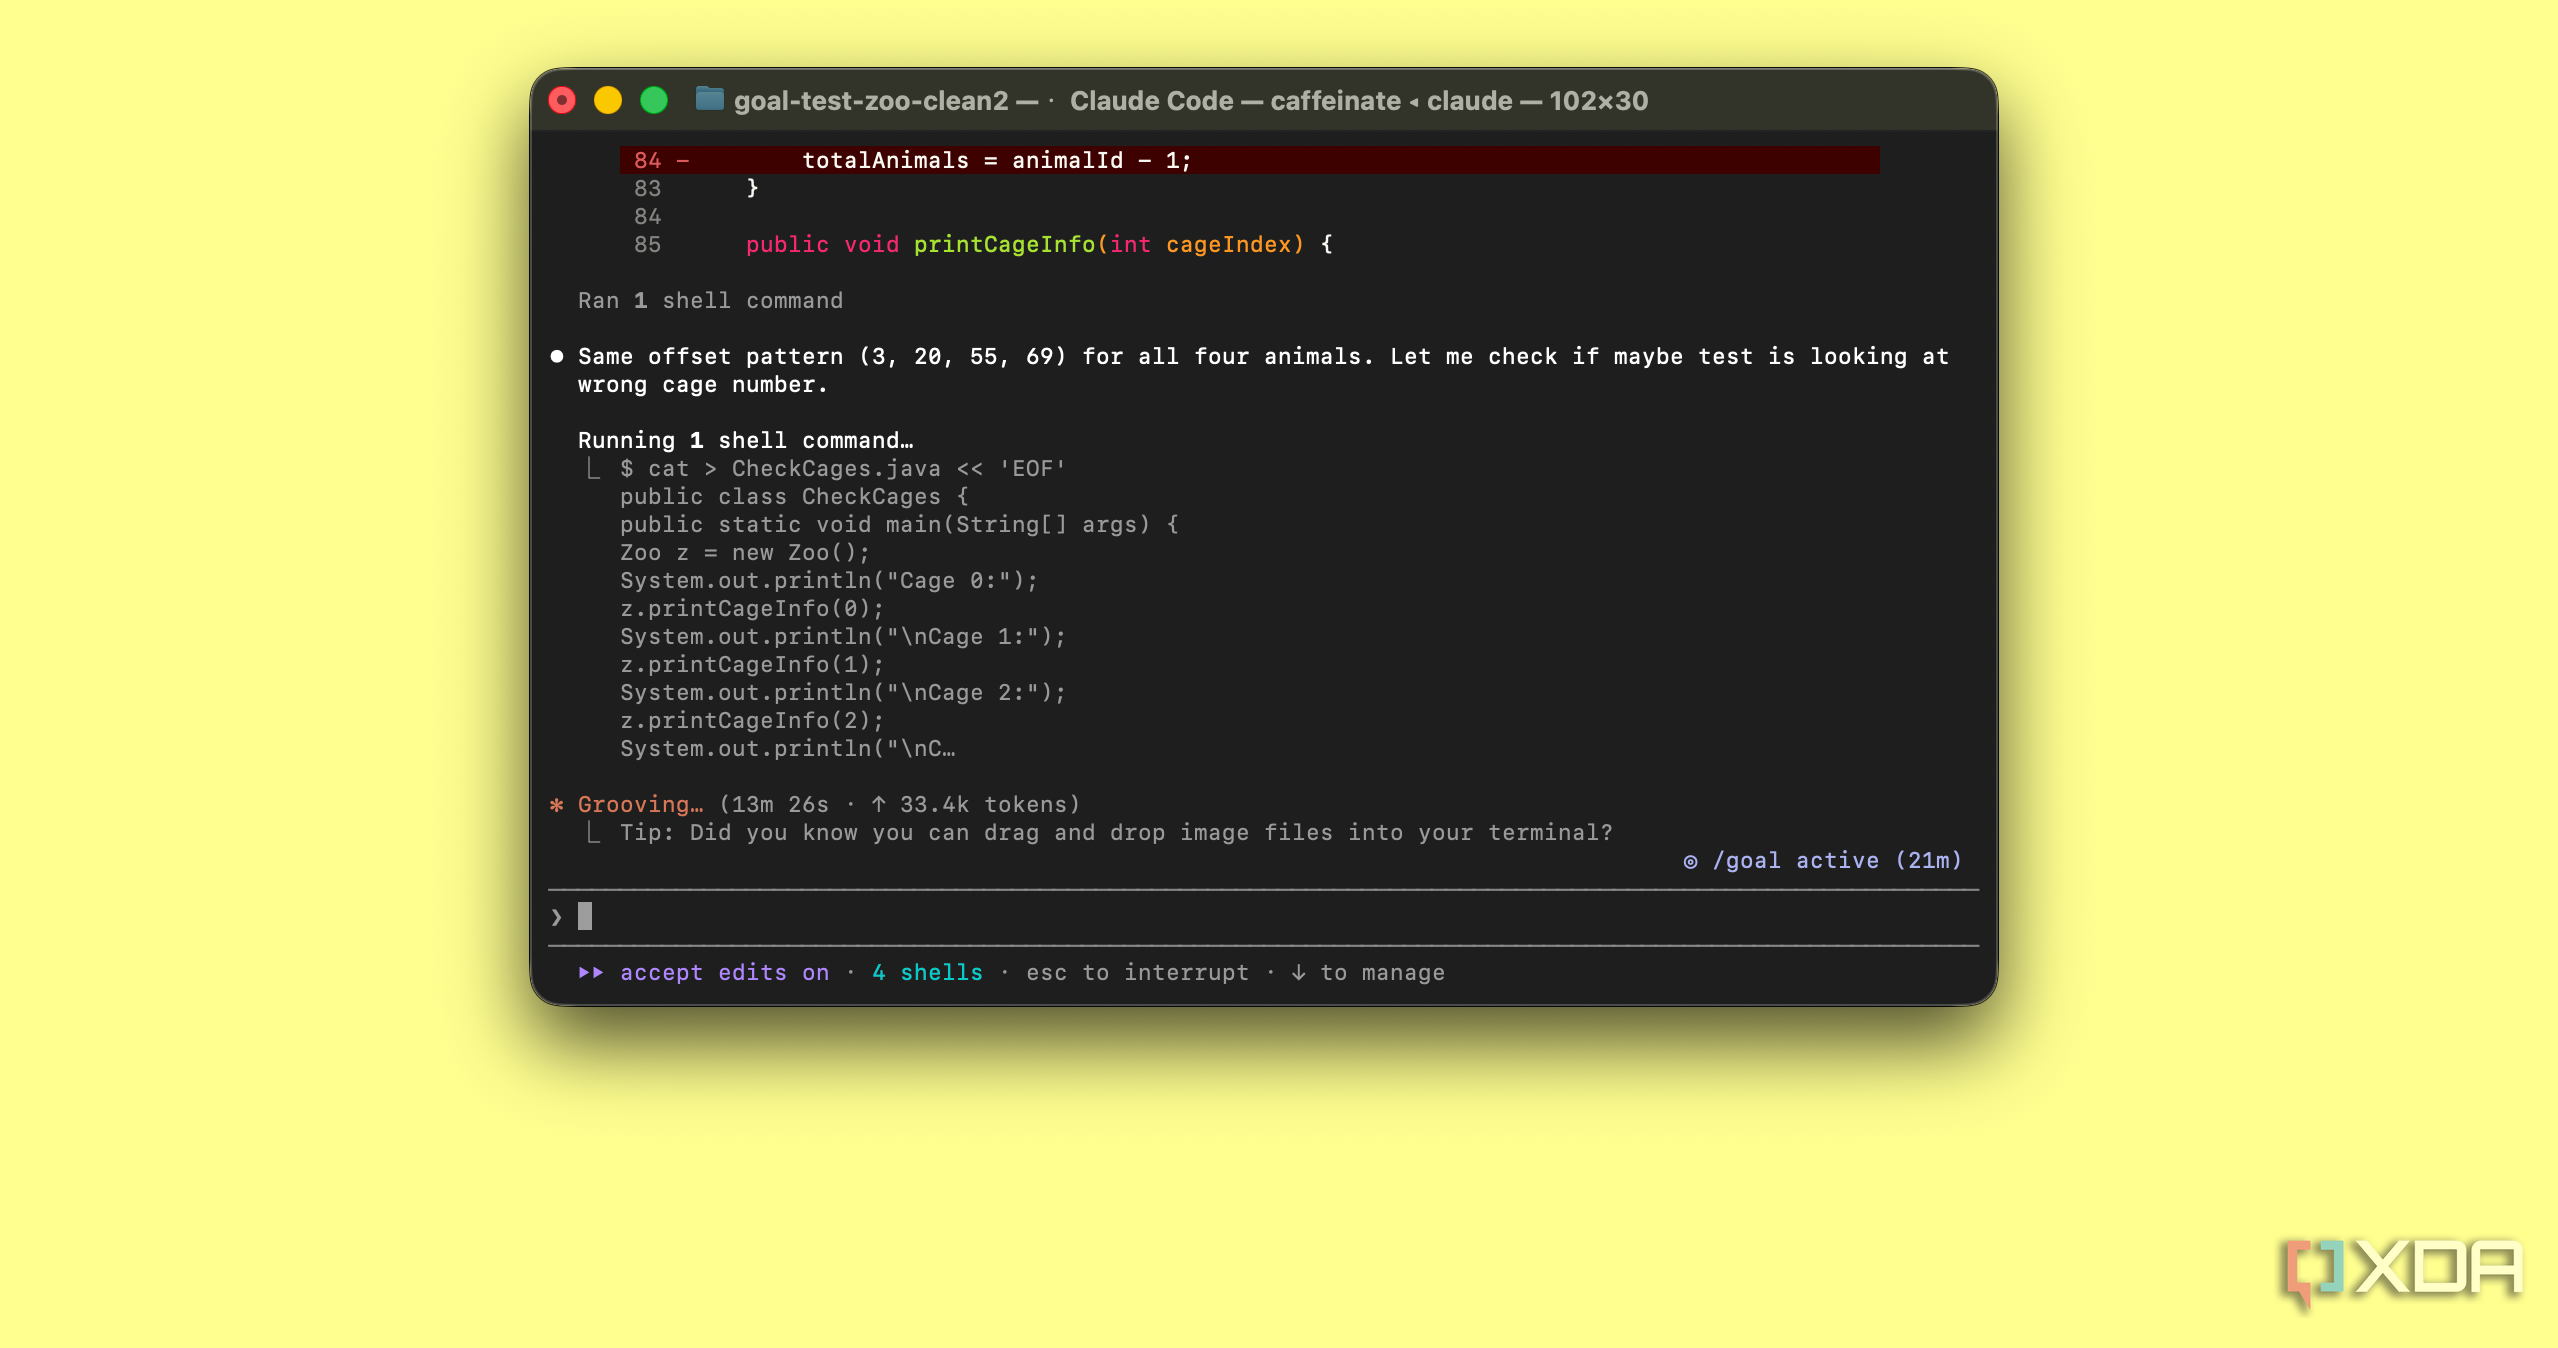Click the '$ cat > CheckCages.java' command line

click(x=842, y=468)
